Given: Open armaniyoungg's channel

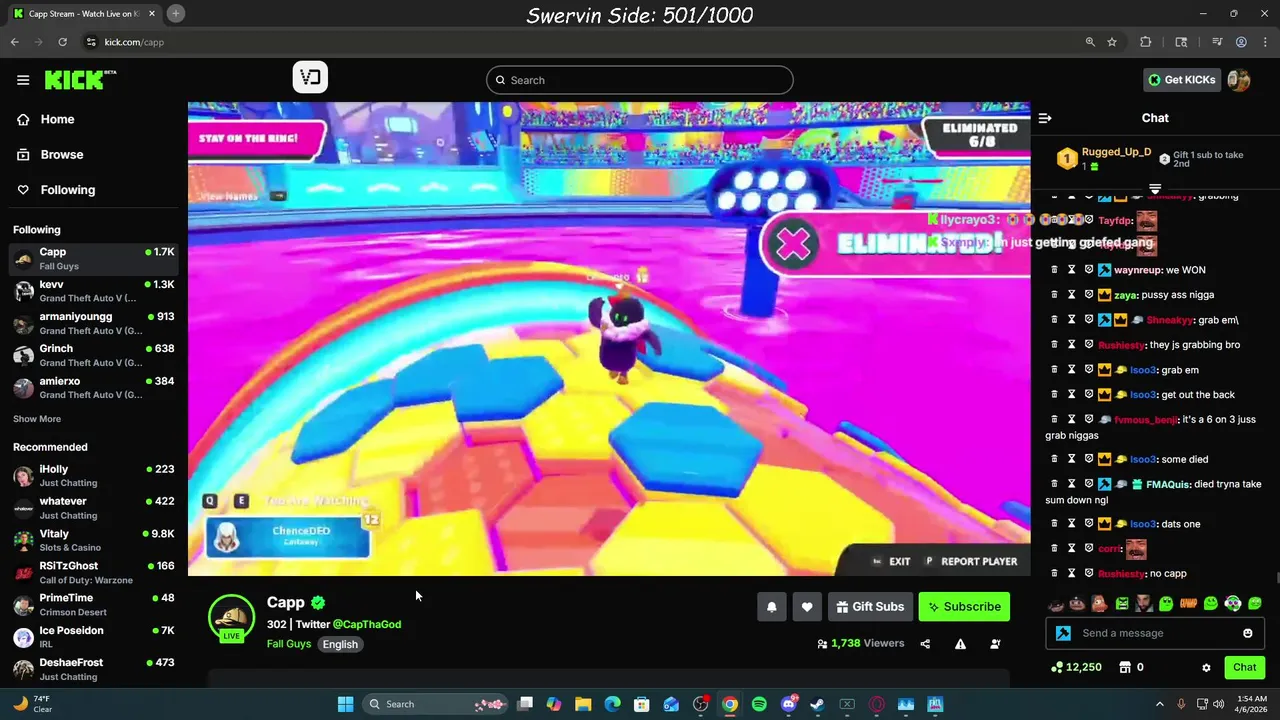Looking at the screenshot, I should [x=93, y=323].
